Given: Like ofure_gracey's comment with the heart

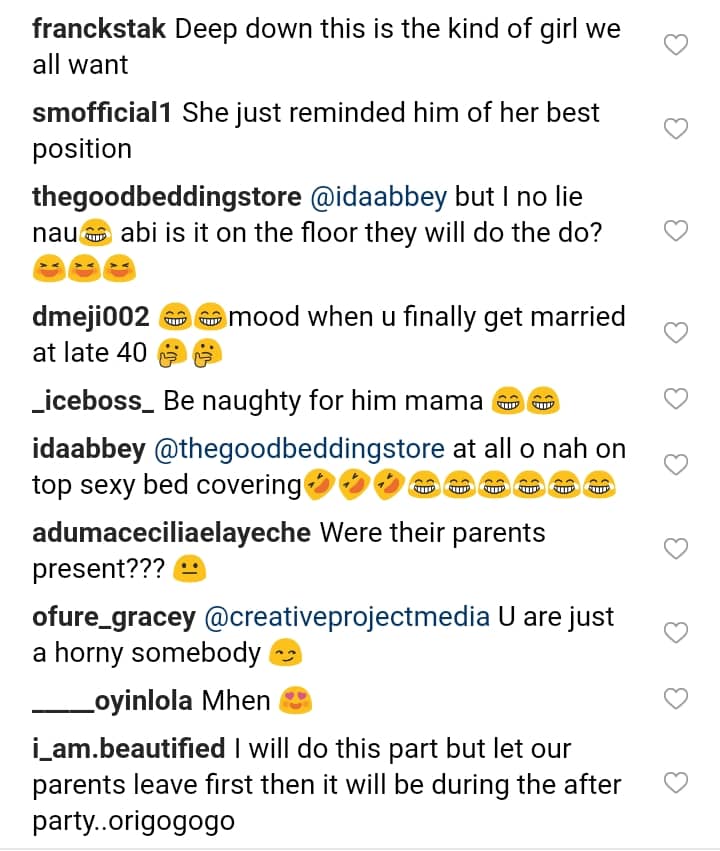Looking at the screenshot, I should 677,633.
